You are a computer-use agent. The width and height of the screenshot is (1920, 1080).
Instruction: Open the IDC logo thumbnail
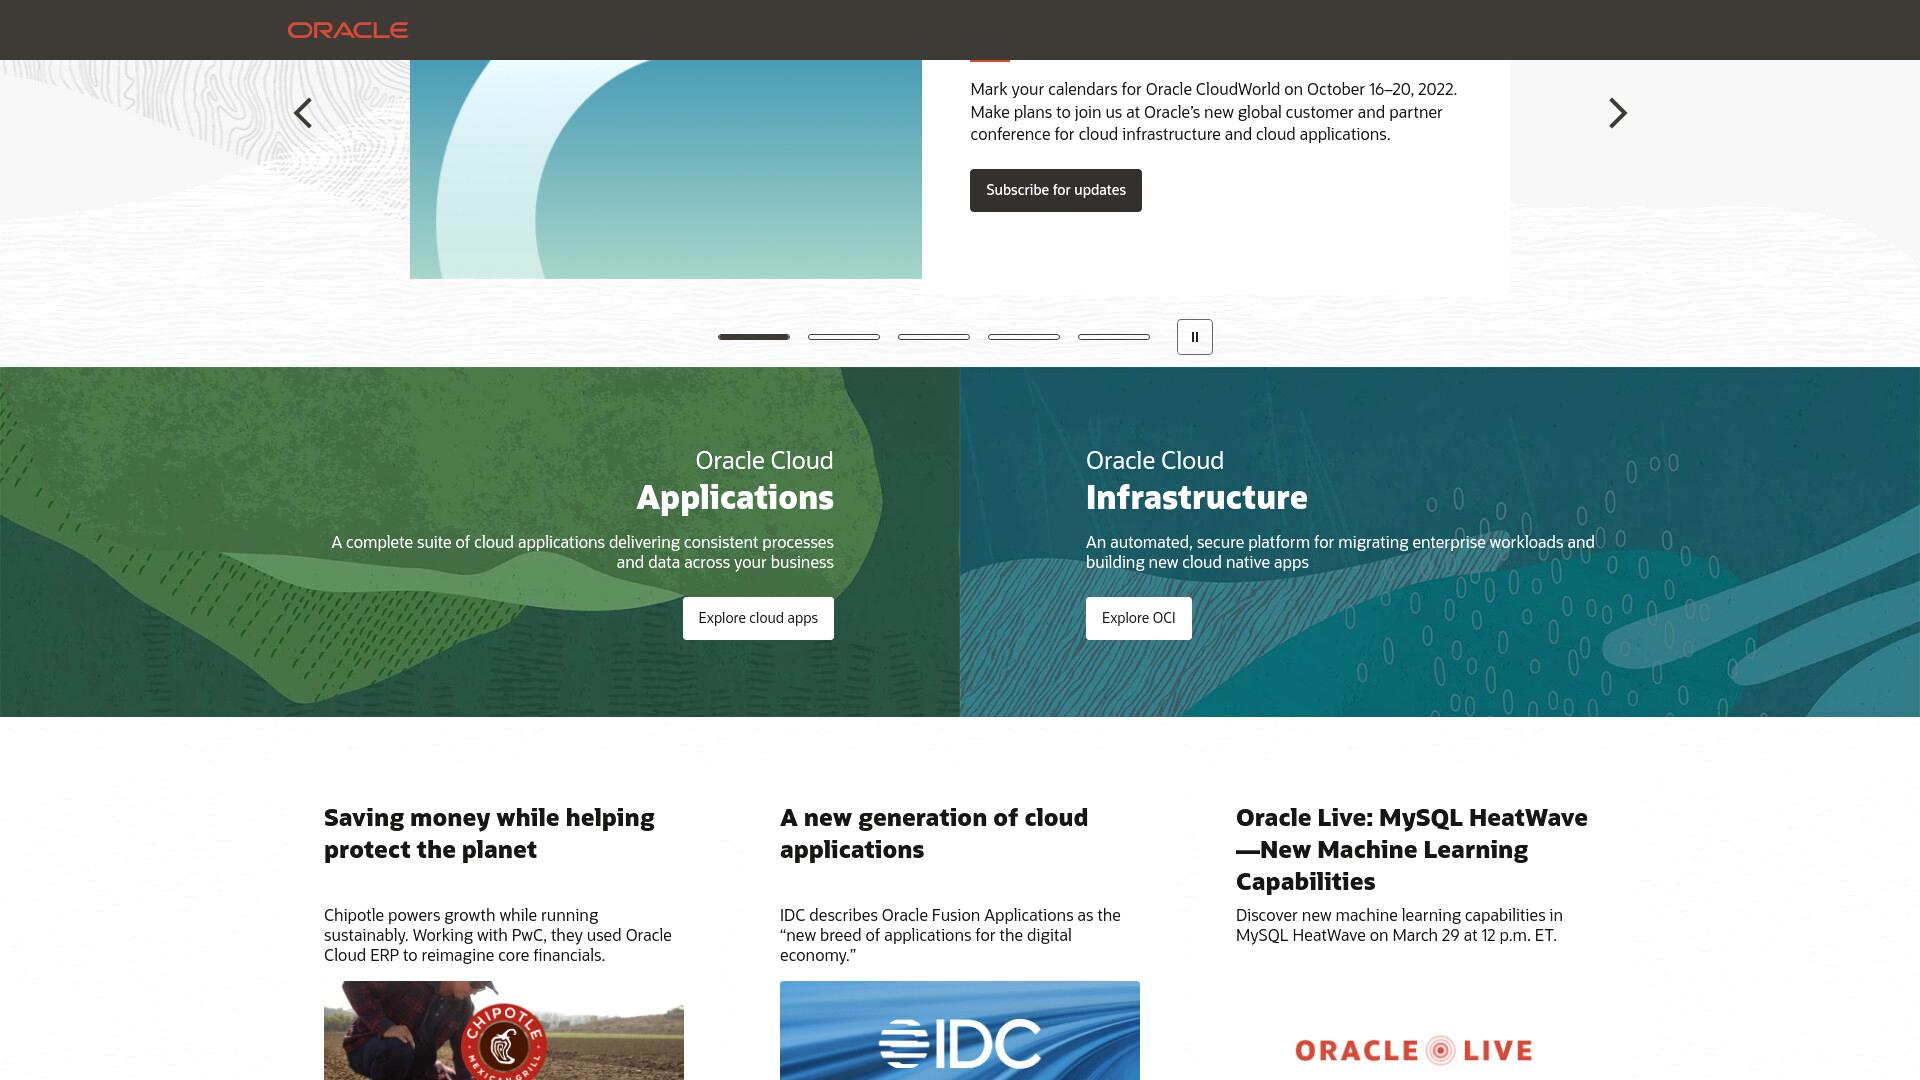click(x=960, y=1030)
